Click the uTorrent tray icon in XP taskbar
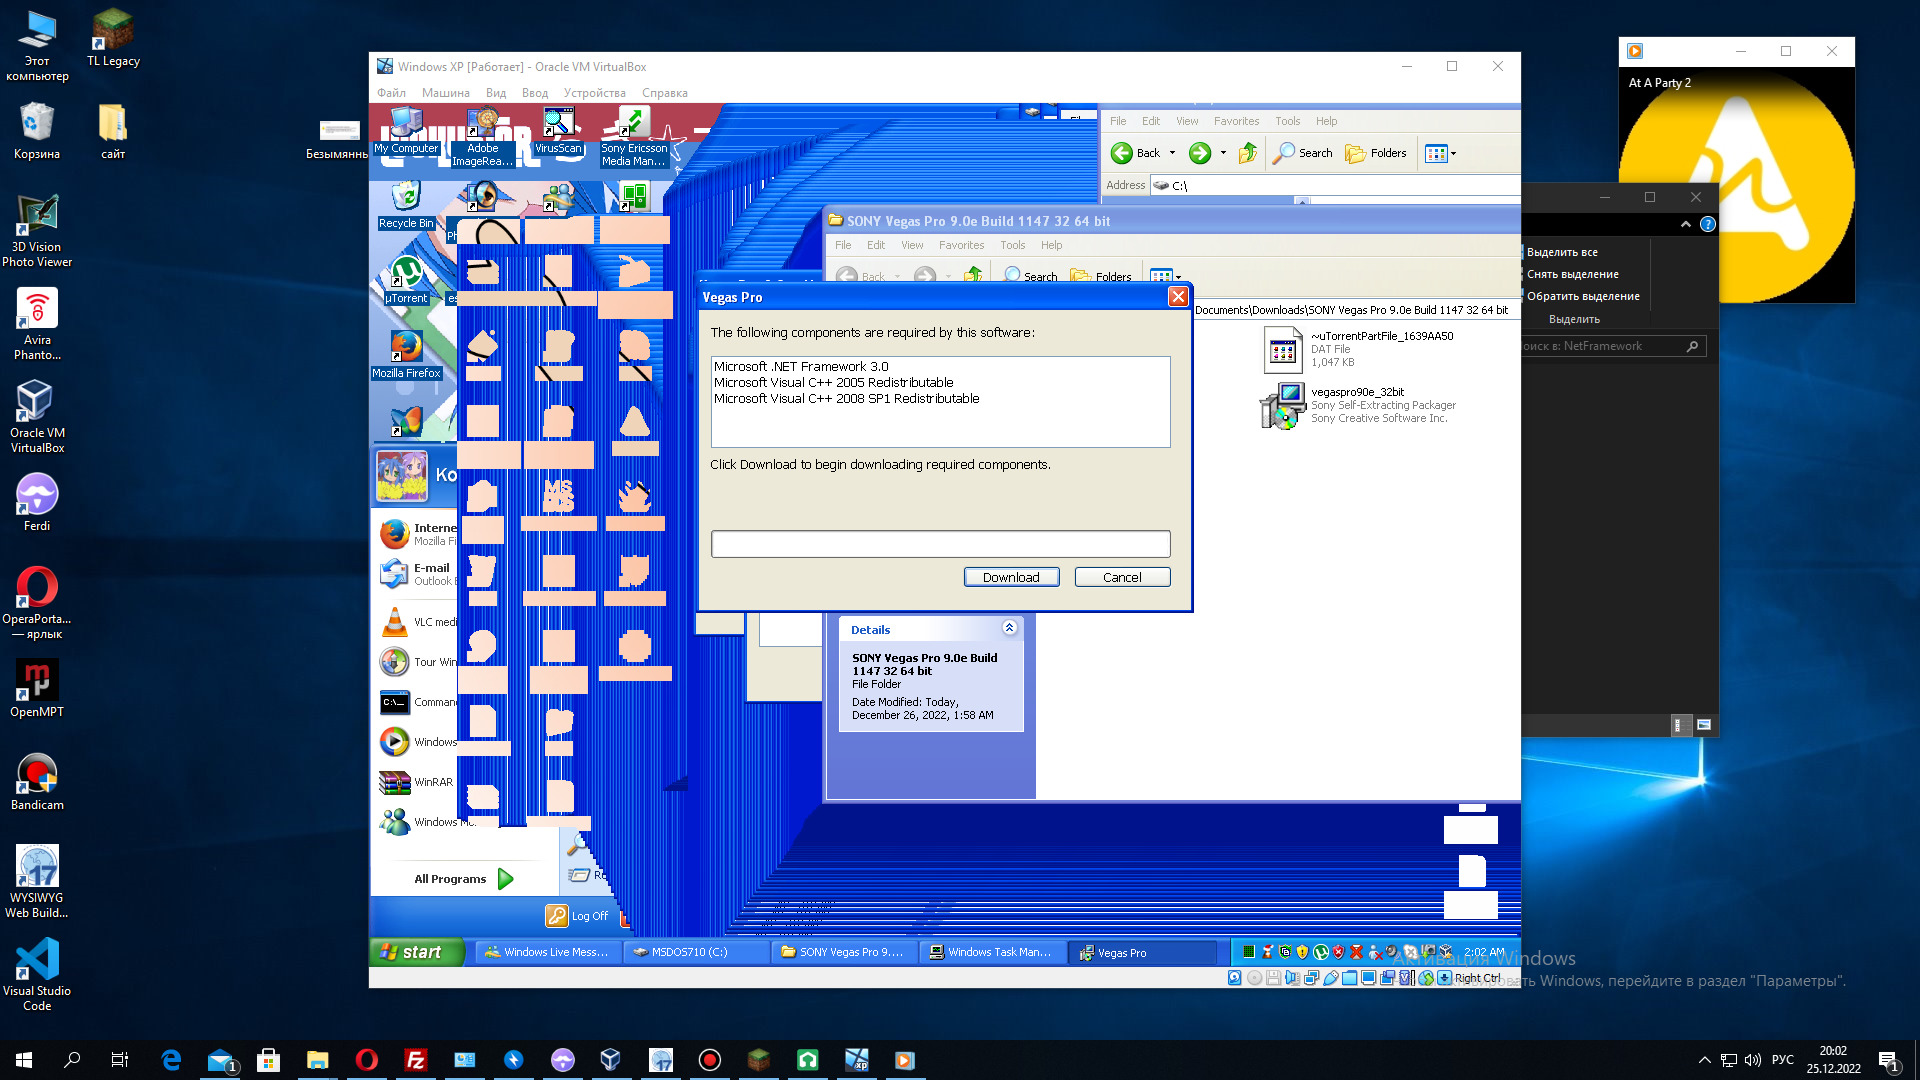 [x=1321, y=952]
